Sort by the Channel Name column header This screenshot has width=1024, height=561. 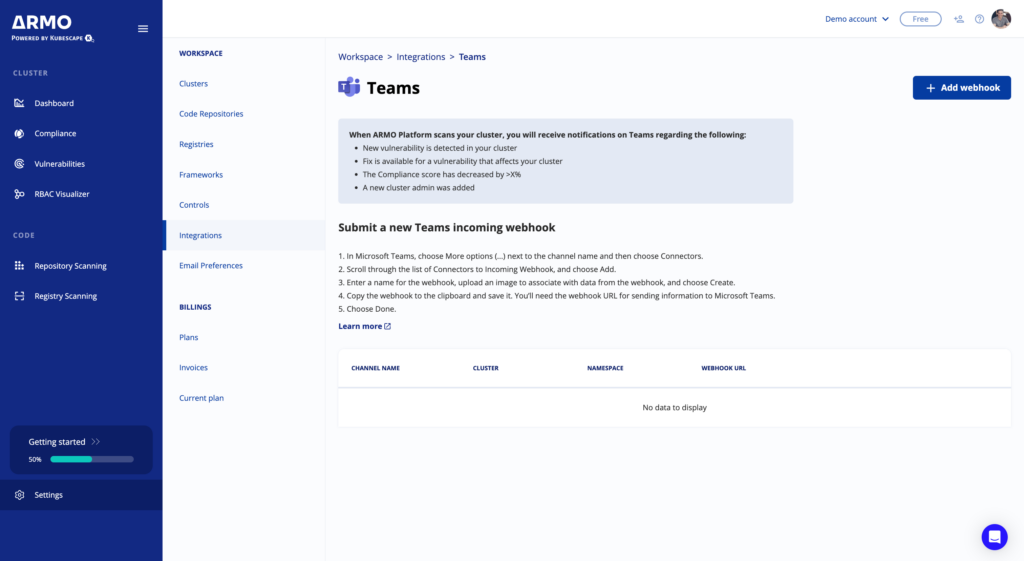[376, 368]
